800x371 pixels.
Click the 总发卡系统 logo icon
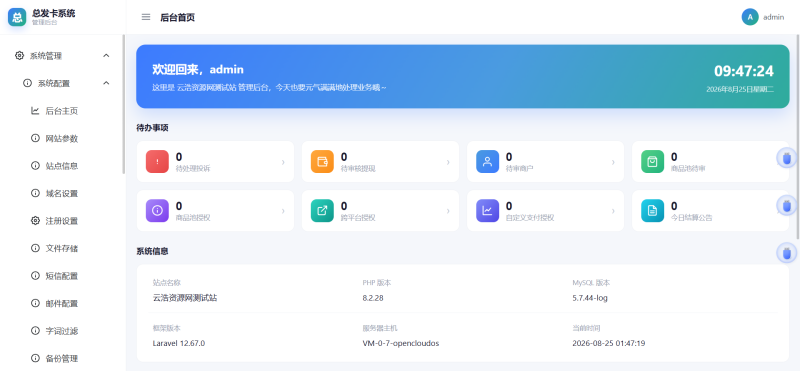(x=17, y=17)
